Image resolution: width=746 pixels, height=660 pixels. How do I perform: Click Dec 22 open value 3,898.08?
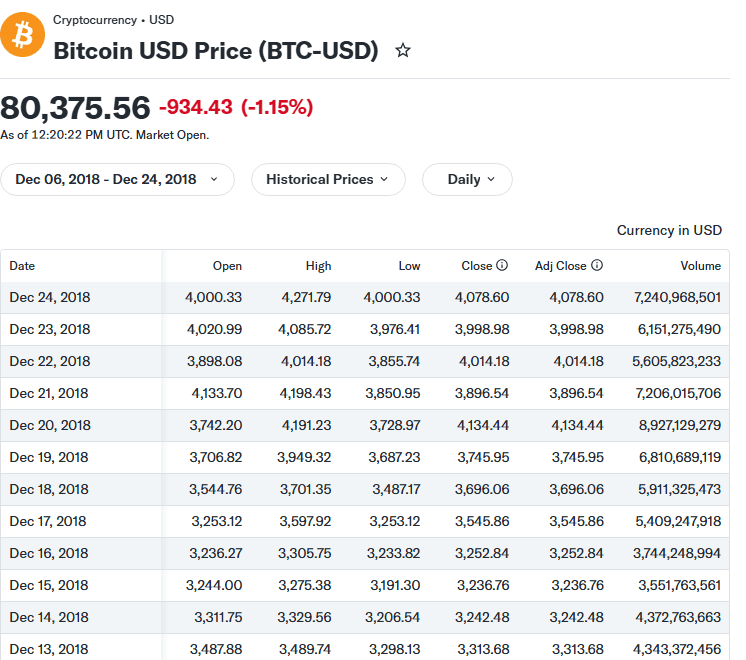215,361
